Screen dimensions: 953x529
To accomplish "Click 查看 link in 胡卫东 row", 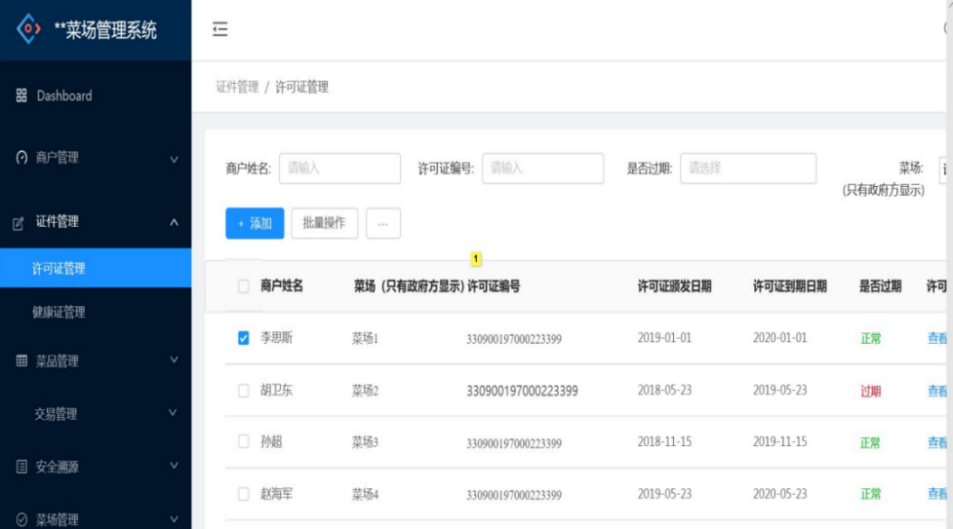I will (937, 391).
